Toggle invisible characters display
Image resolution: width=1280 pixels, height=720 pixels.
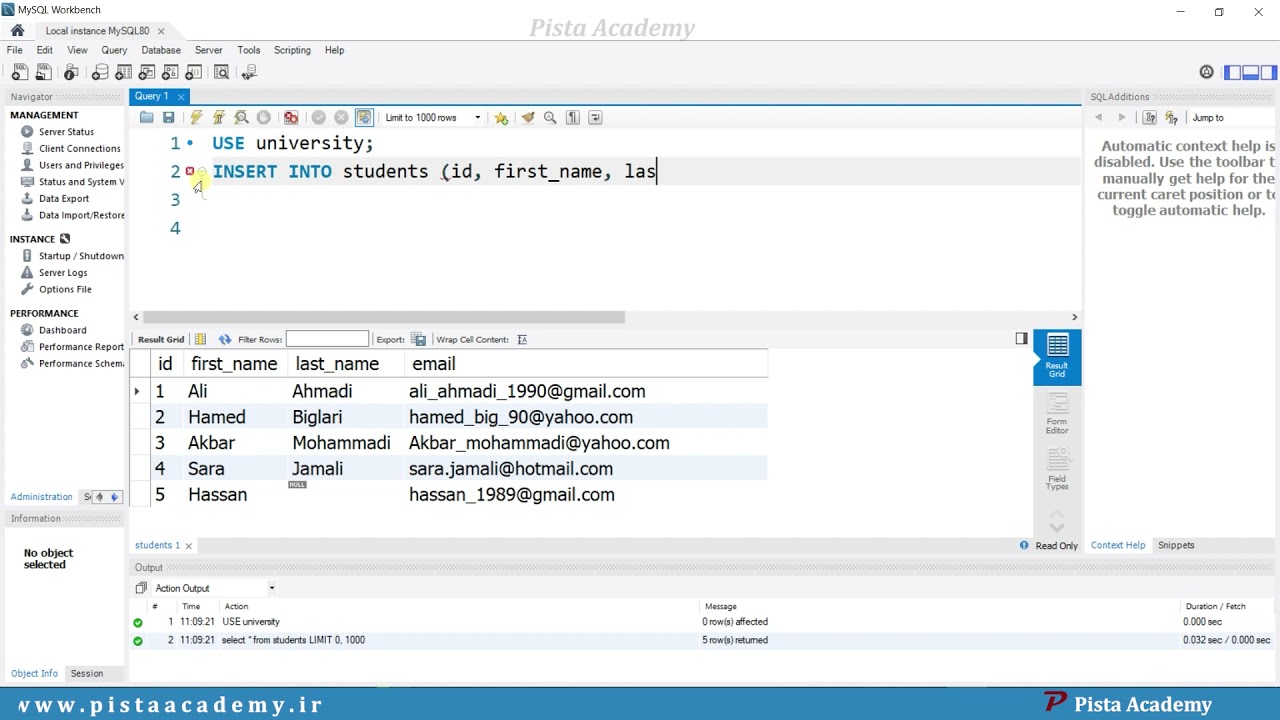573,118
